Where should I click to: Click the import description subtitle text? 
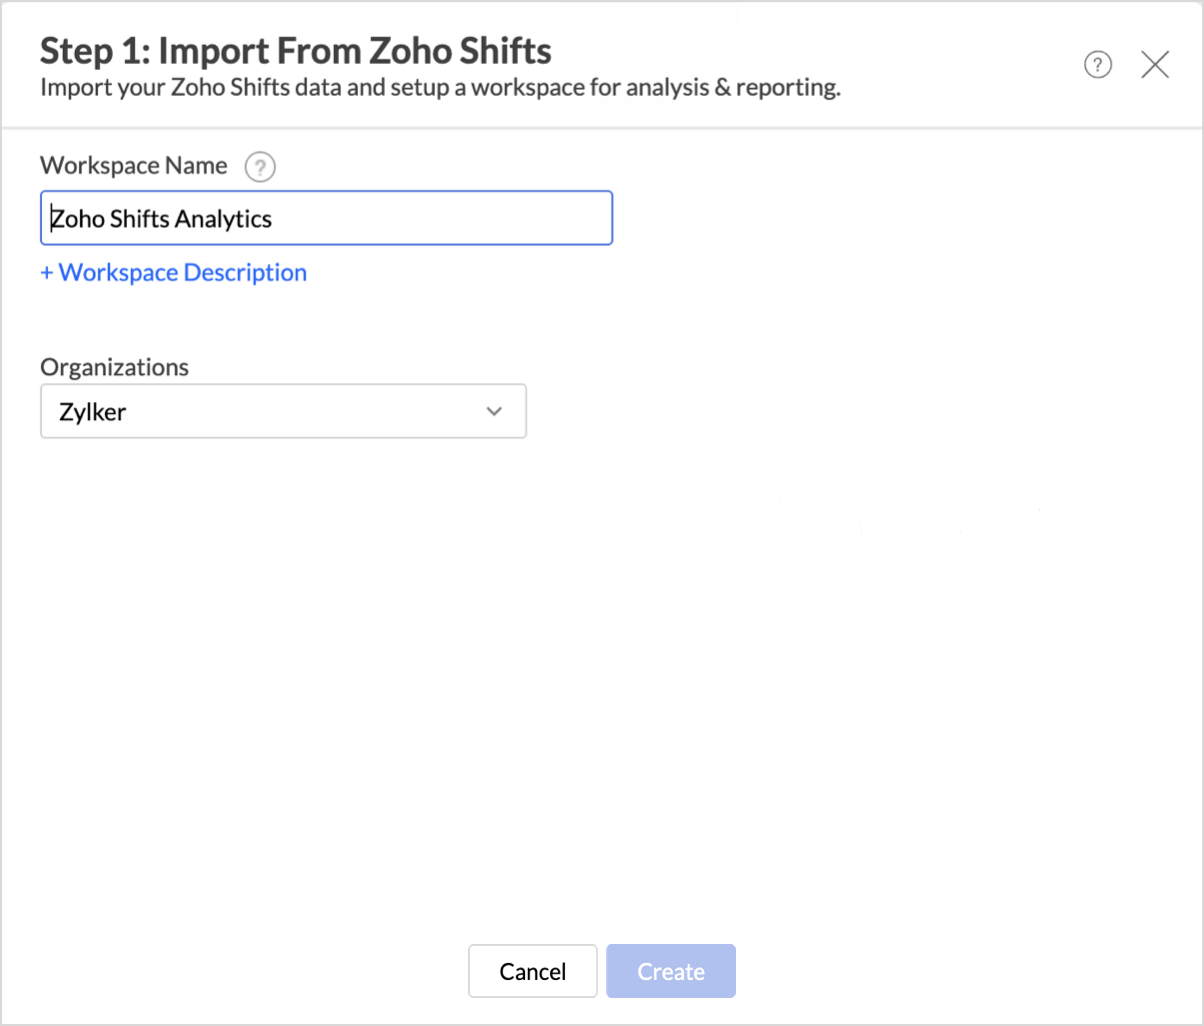point(440,88)
